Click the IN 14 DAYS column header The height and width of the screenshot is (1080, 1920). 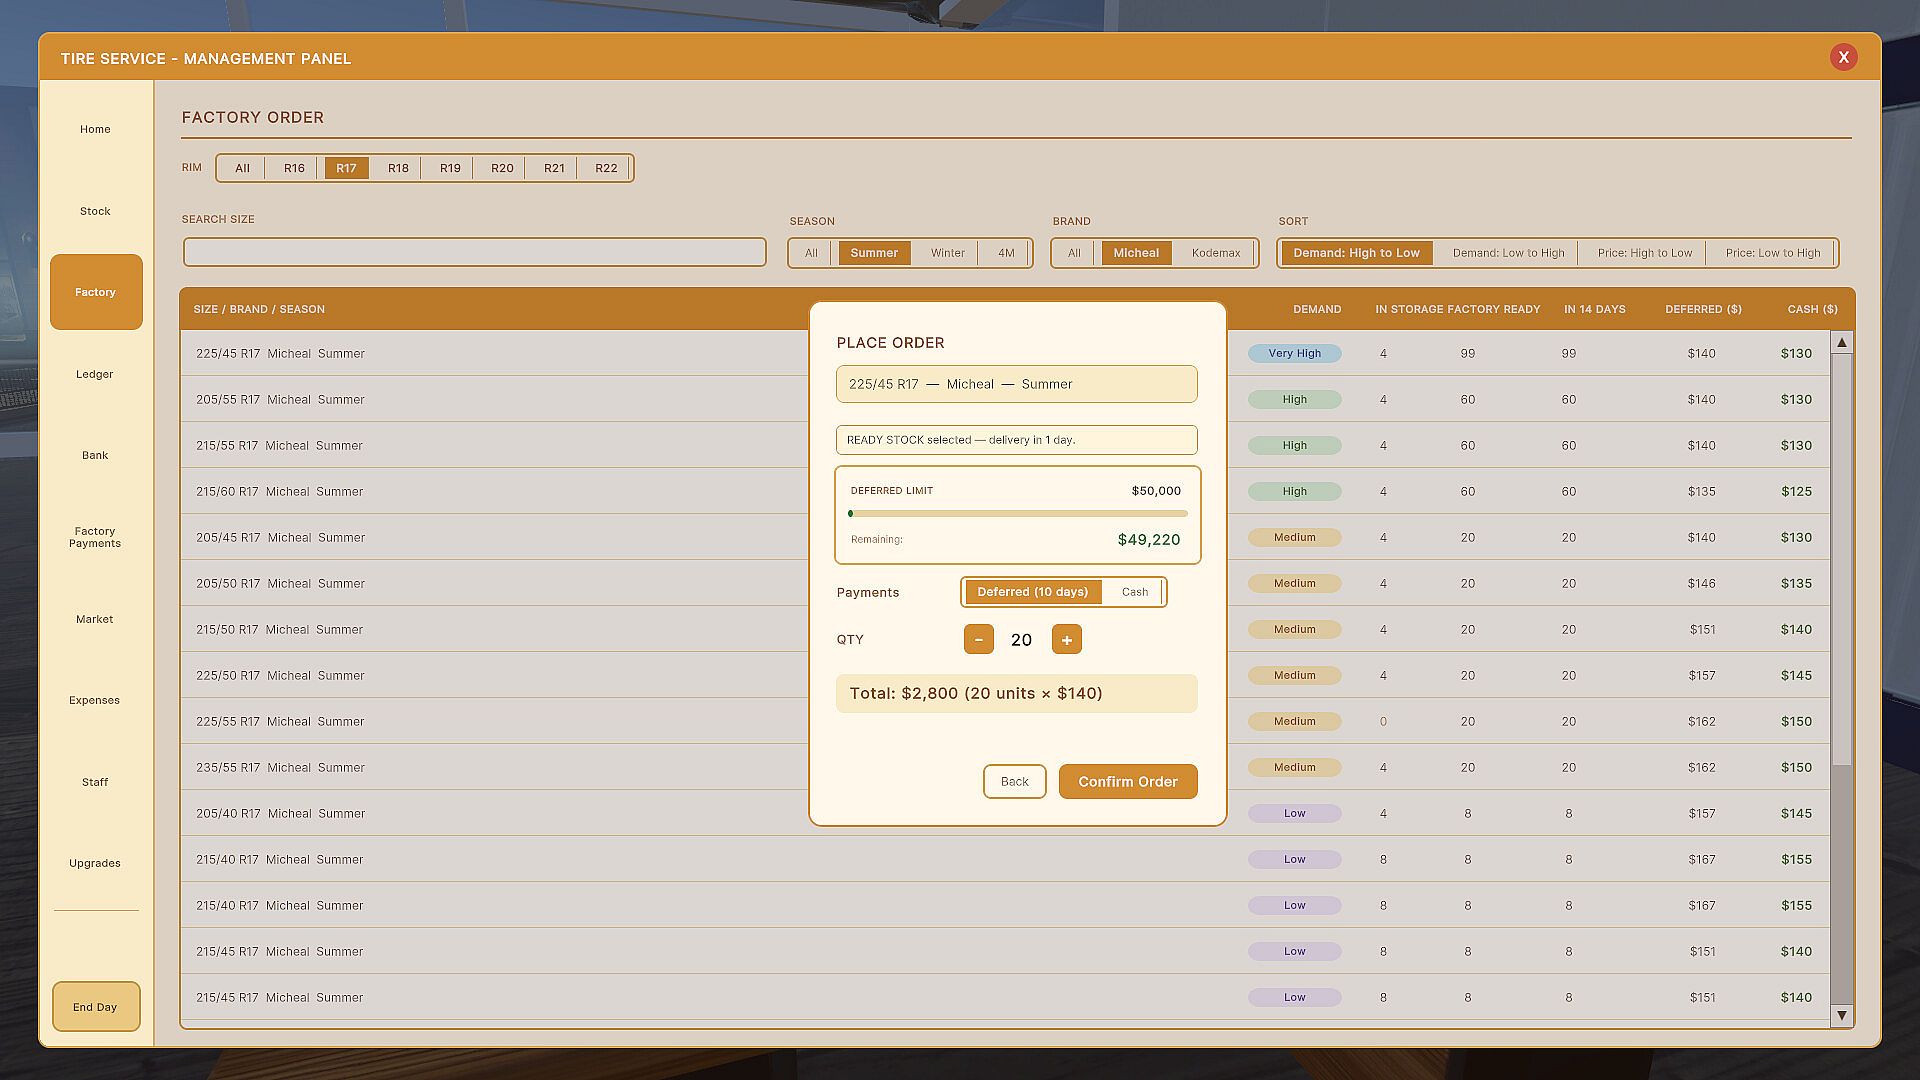(x=1594, y=309)
